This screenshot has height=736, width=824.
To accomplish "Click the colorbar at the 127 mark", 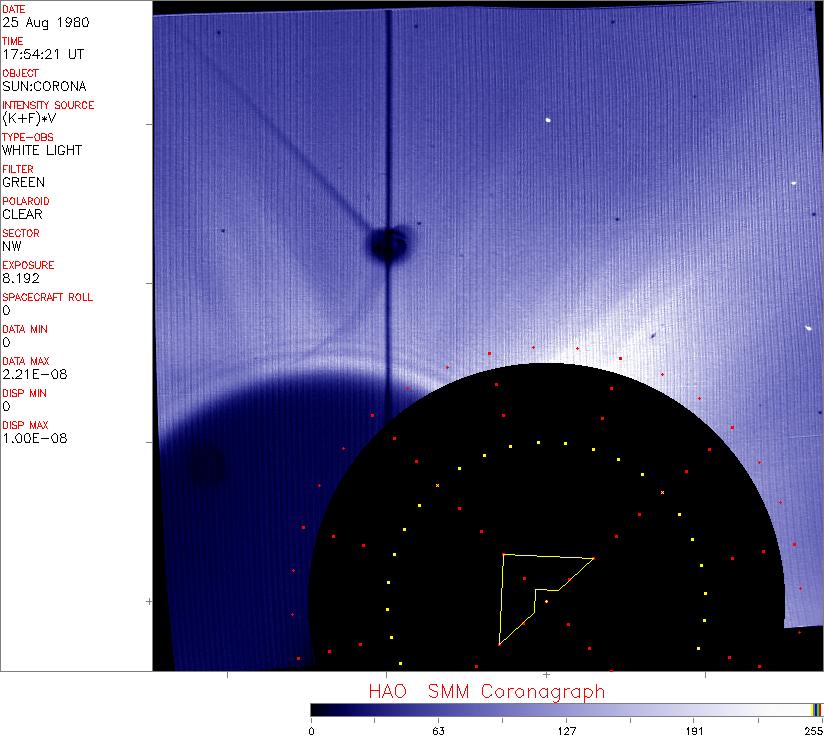I will point(566,709).
